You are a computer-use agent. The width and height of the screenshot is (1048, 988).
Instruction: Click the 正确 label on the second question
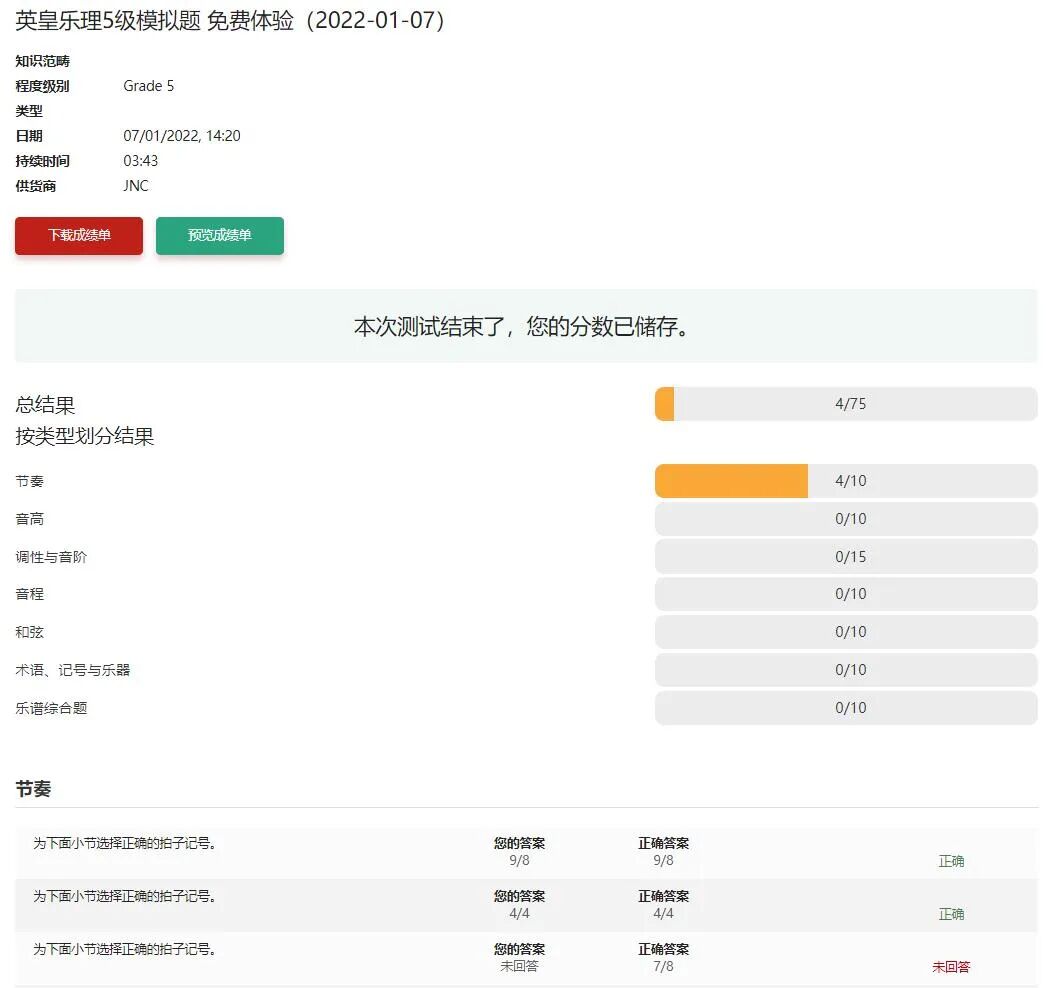[x=951, y=914]
